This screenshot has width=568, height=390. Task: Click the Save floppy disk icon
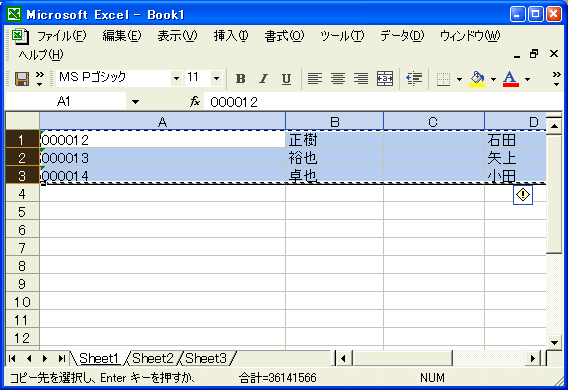(x=22, y=79)
